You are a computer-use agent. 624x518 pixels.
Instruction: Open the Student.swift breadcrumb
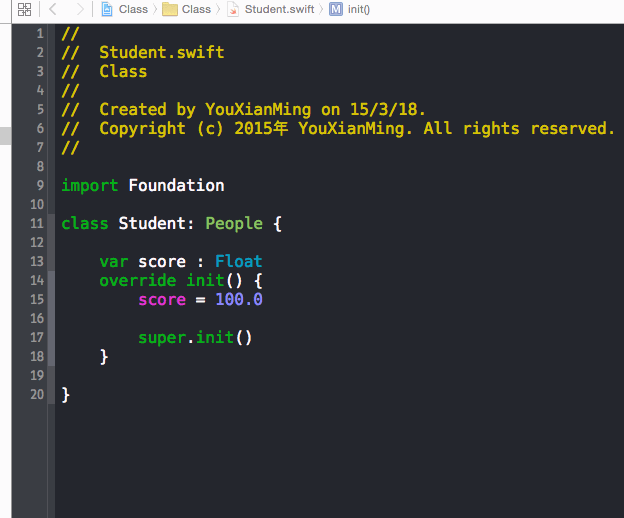coord(279,9)
